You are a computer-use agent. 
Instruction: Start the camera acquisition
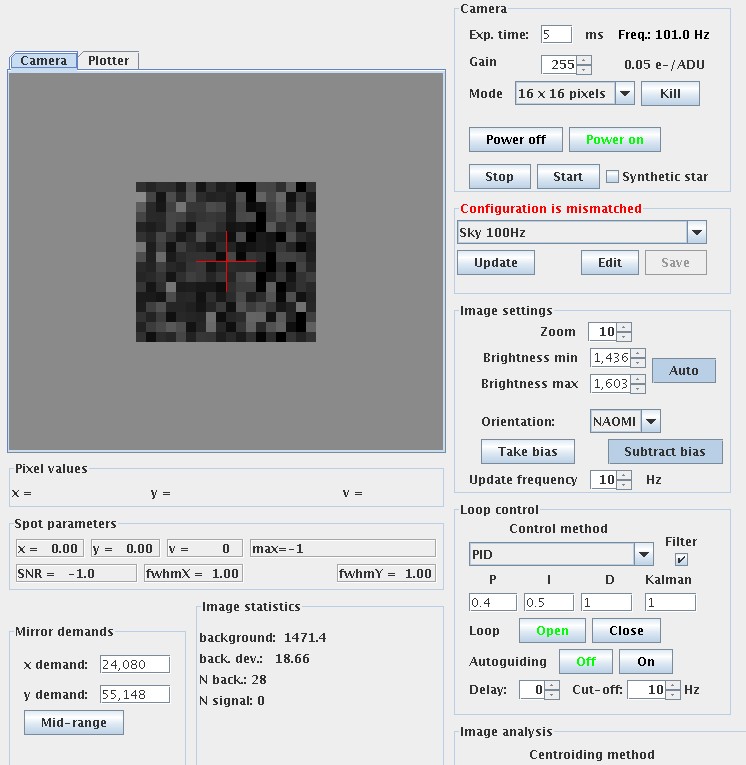tap(567, 177)
